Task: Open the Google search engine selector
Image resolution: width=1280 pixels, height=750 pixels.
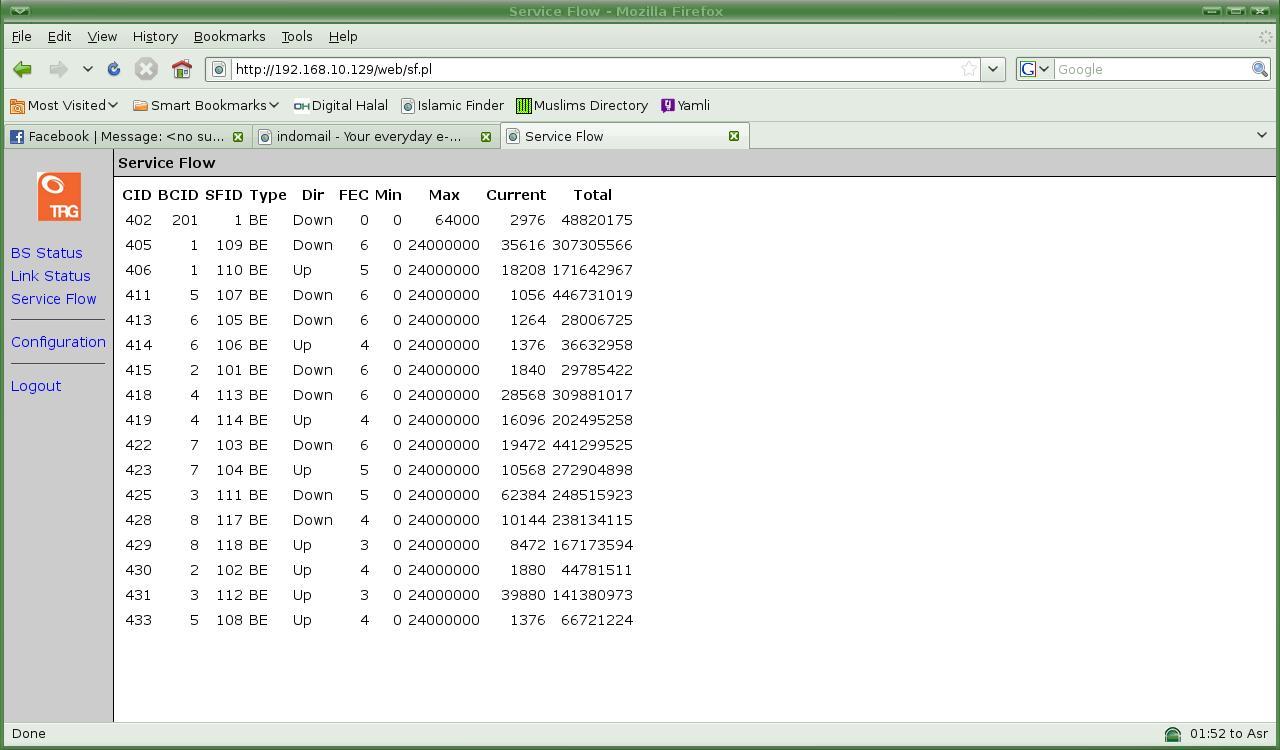Action: [1034, 69]
